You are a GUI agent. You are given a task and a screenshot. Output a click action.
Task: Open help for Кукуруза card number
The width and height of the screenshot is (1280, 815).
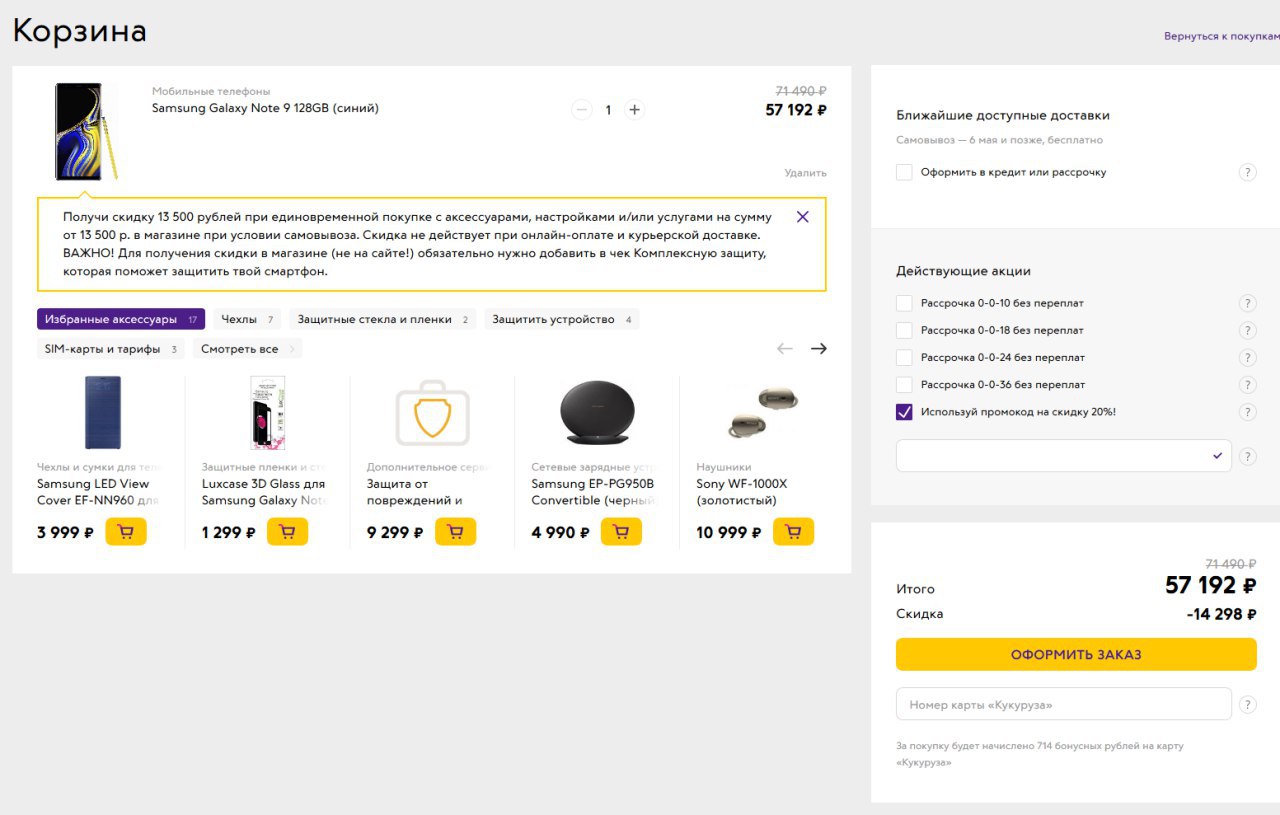[x=1247, y=704]
